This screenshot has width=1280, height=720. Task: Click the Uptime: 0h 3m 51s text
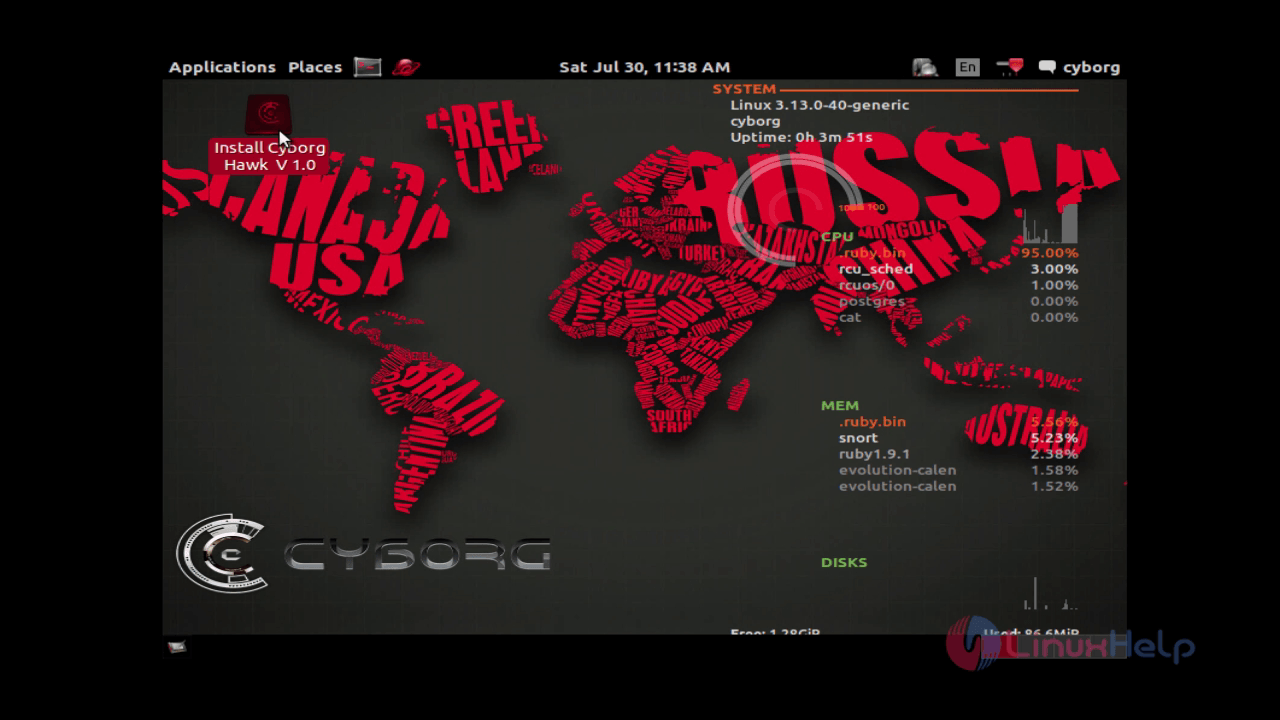tap(801, 137)
